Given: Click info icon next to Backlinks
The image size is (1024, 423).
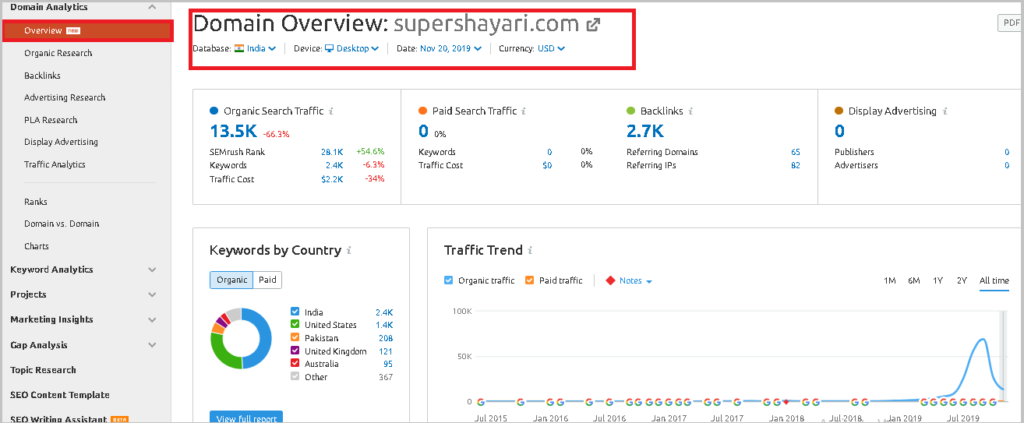Looking at the screenshot, I should pos(691,112).
